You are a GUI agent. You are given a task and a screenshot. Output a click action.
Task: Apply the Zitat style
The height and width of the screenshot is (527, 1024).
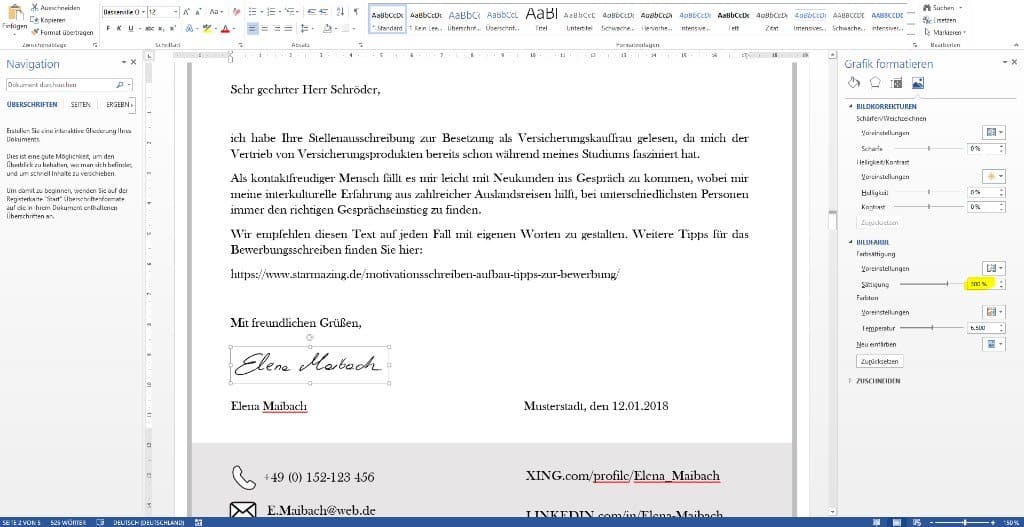(x=771, y=19)
